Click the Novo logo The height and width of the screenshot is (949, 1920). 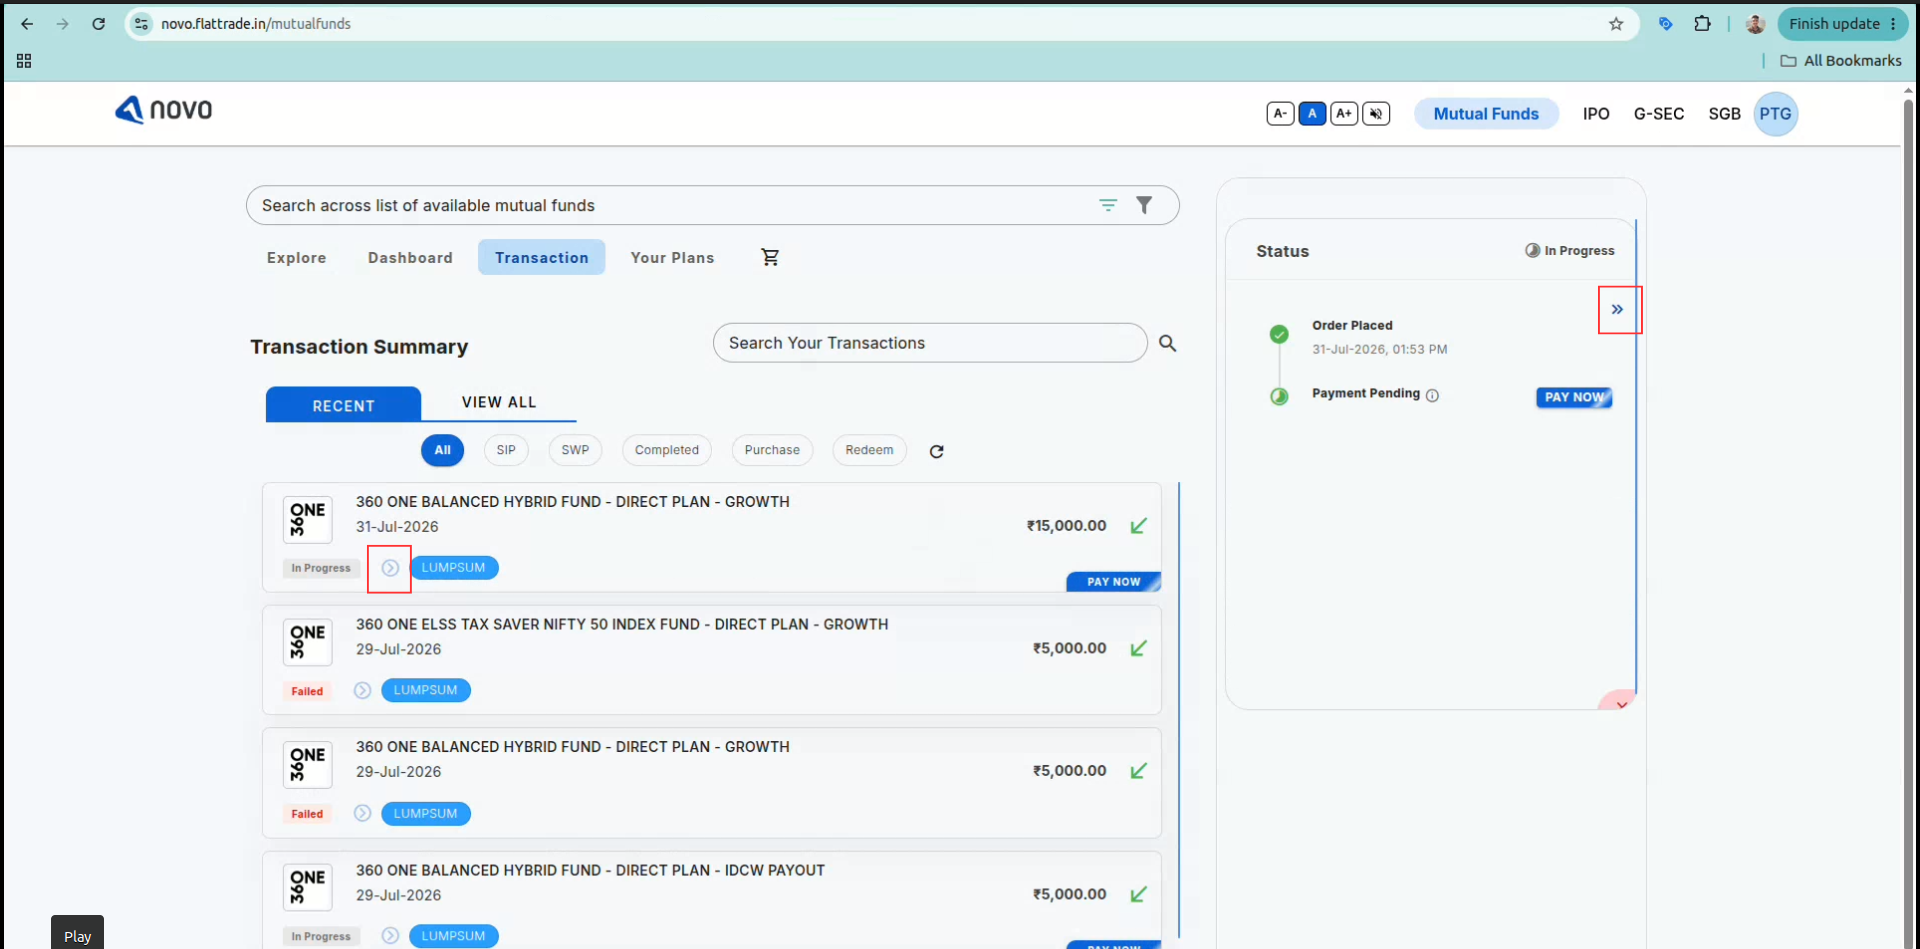tap(164, 110)
